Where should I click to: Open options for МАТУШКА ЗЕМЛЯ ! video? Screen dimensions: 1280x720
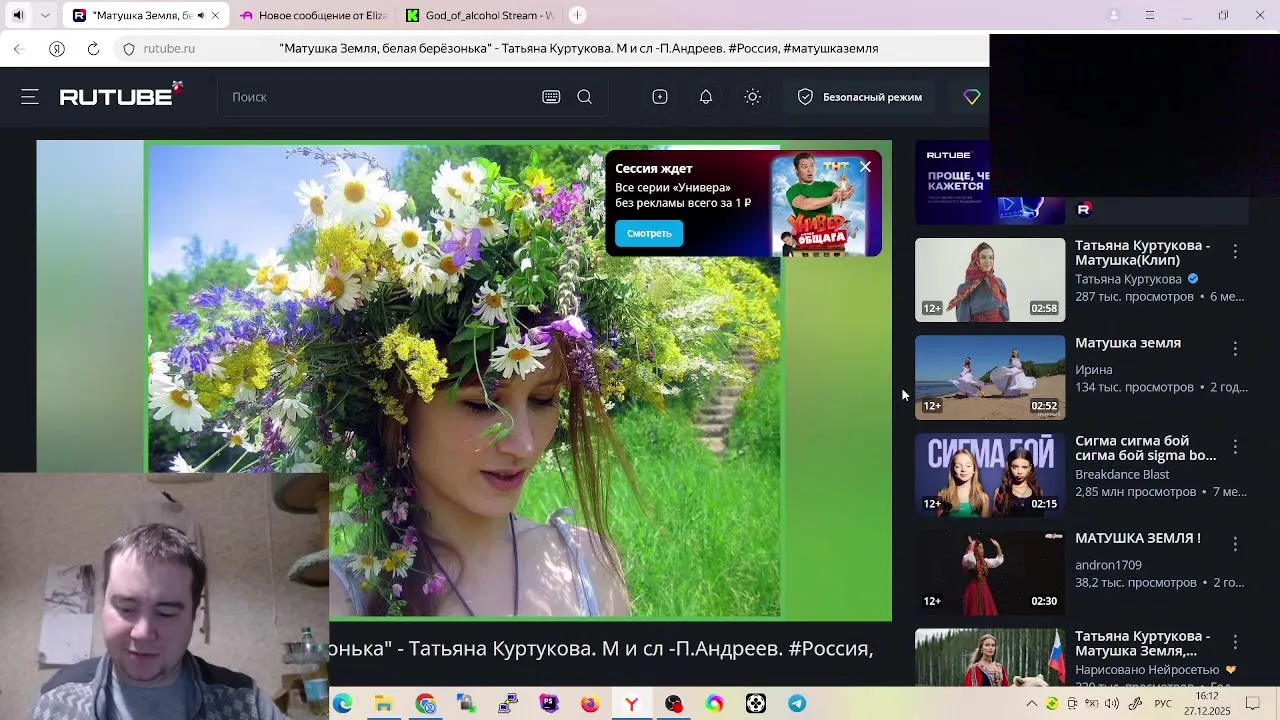pos(1235,544)
